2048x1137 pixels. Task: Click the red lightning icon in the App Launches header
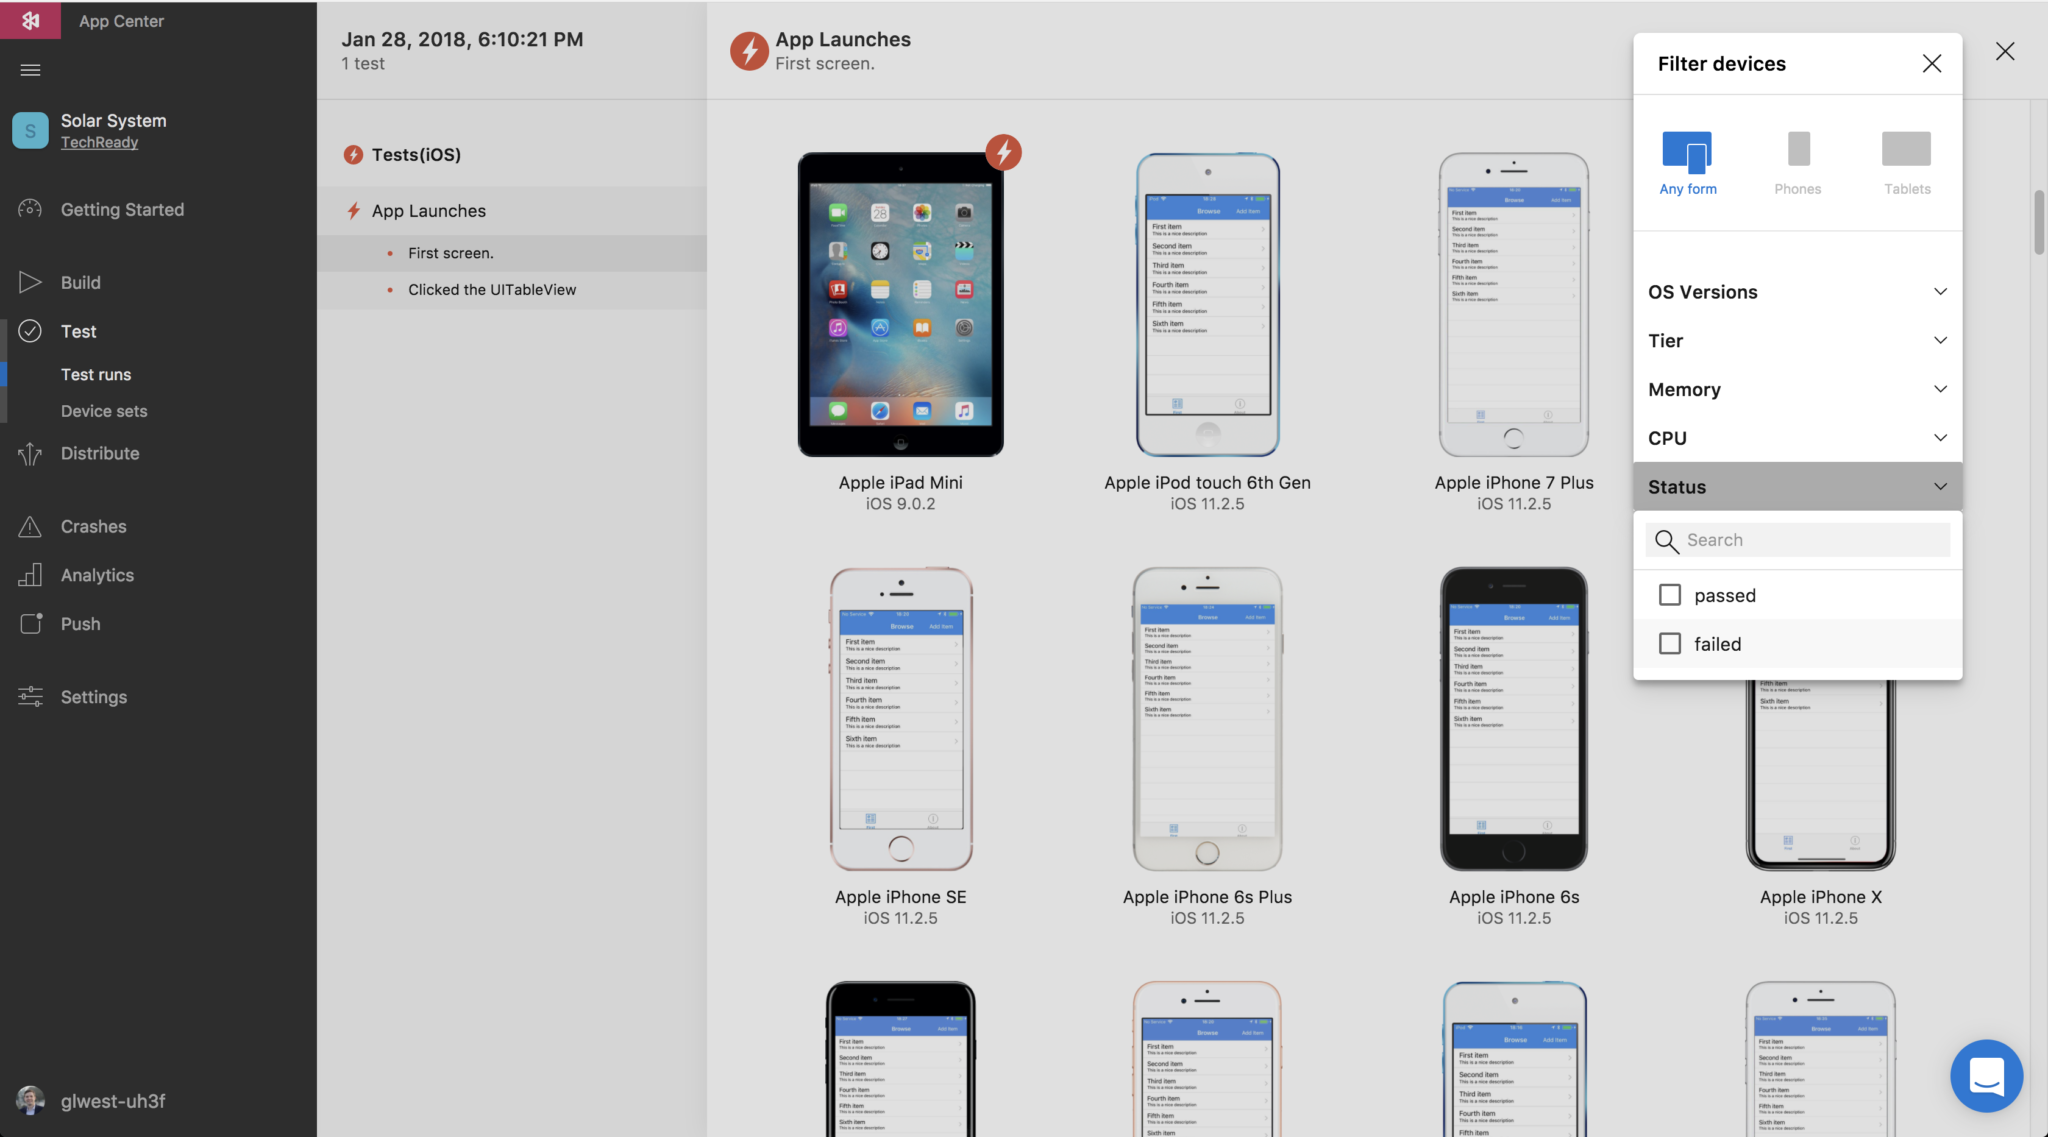tap(749, 51)
